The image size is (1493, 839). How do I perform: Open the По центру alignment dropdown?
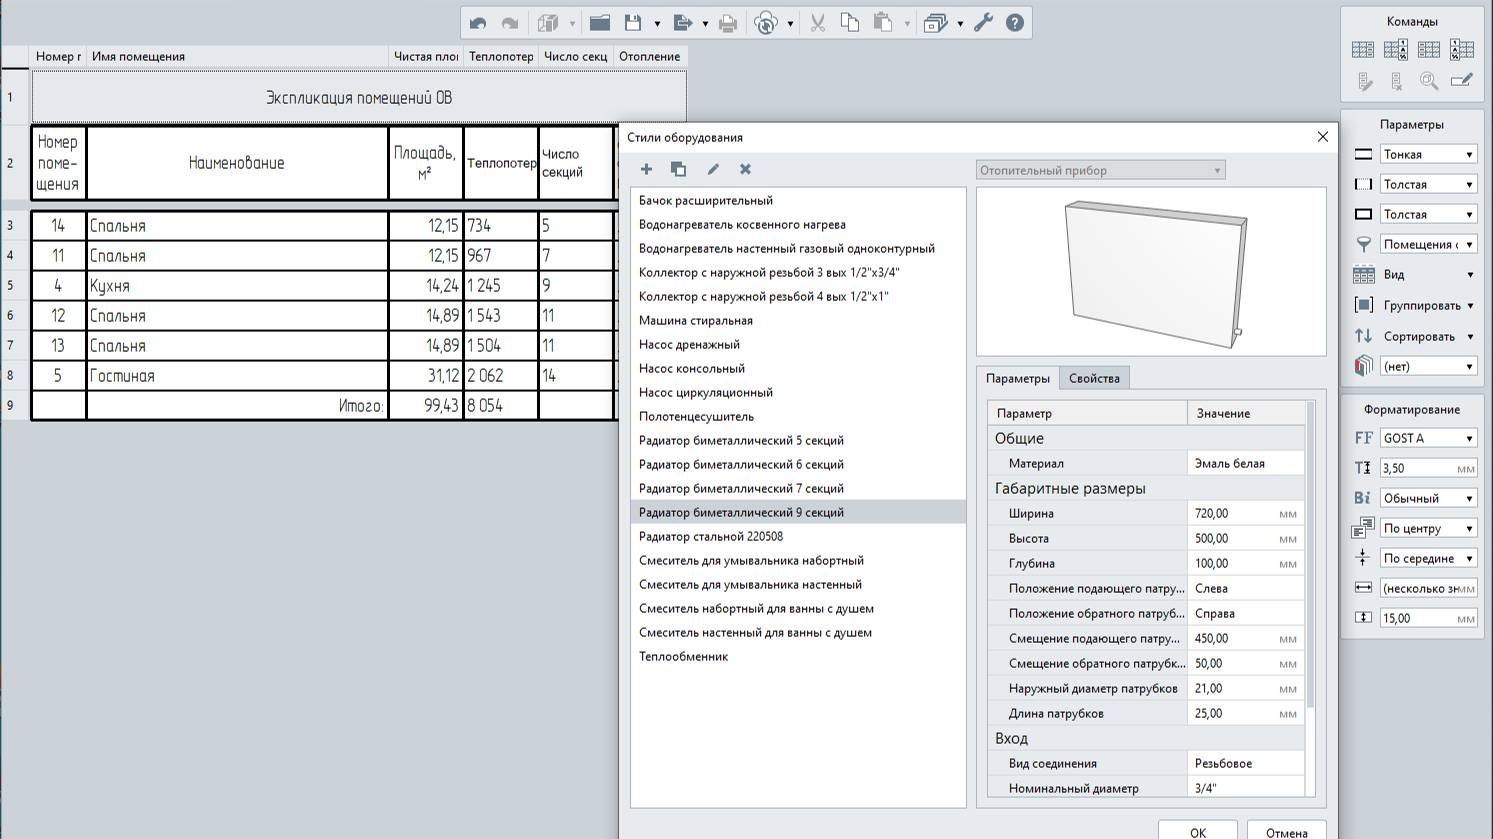pos(1427,528)
